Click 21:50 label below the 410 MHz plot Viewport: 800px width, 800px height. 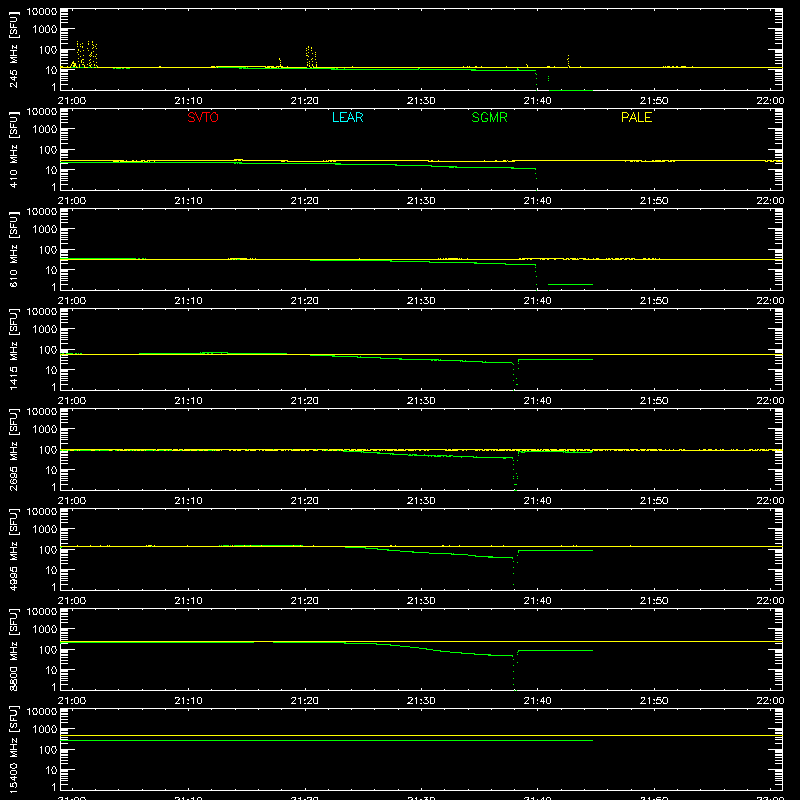[654, 201]
